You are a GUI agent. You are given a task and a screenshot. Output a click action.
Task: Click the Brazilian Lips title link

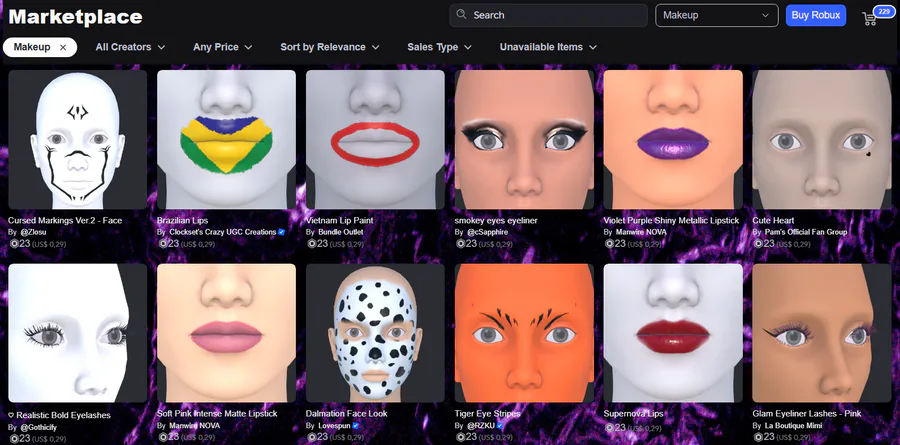click(183, 220)
